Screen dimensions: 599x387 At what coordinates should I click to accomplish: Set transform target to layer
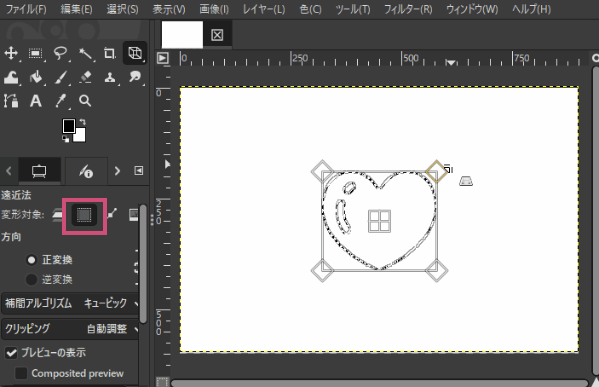coord(57,215)
